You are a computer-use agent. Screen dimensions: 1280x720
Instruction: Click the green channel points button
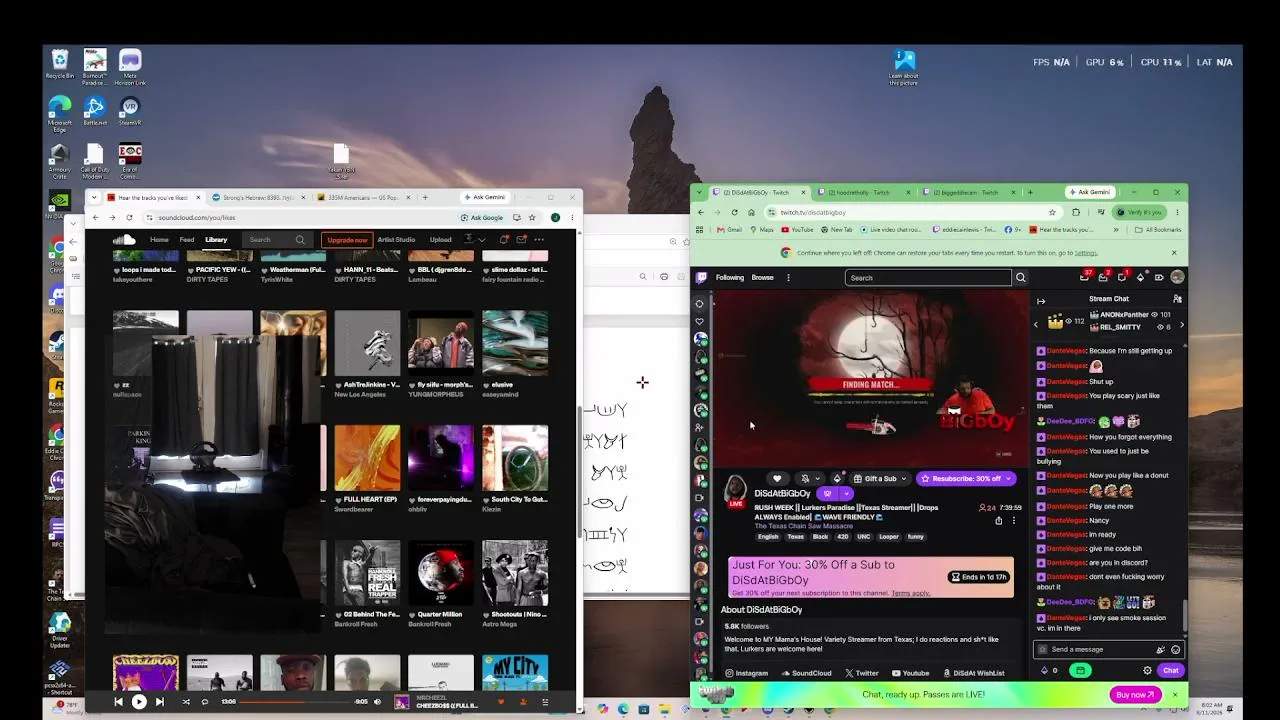tap(1080, 670)
